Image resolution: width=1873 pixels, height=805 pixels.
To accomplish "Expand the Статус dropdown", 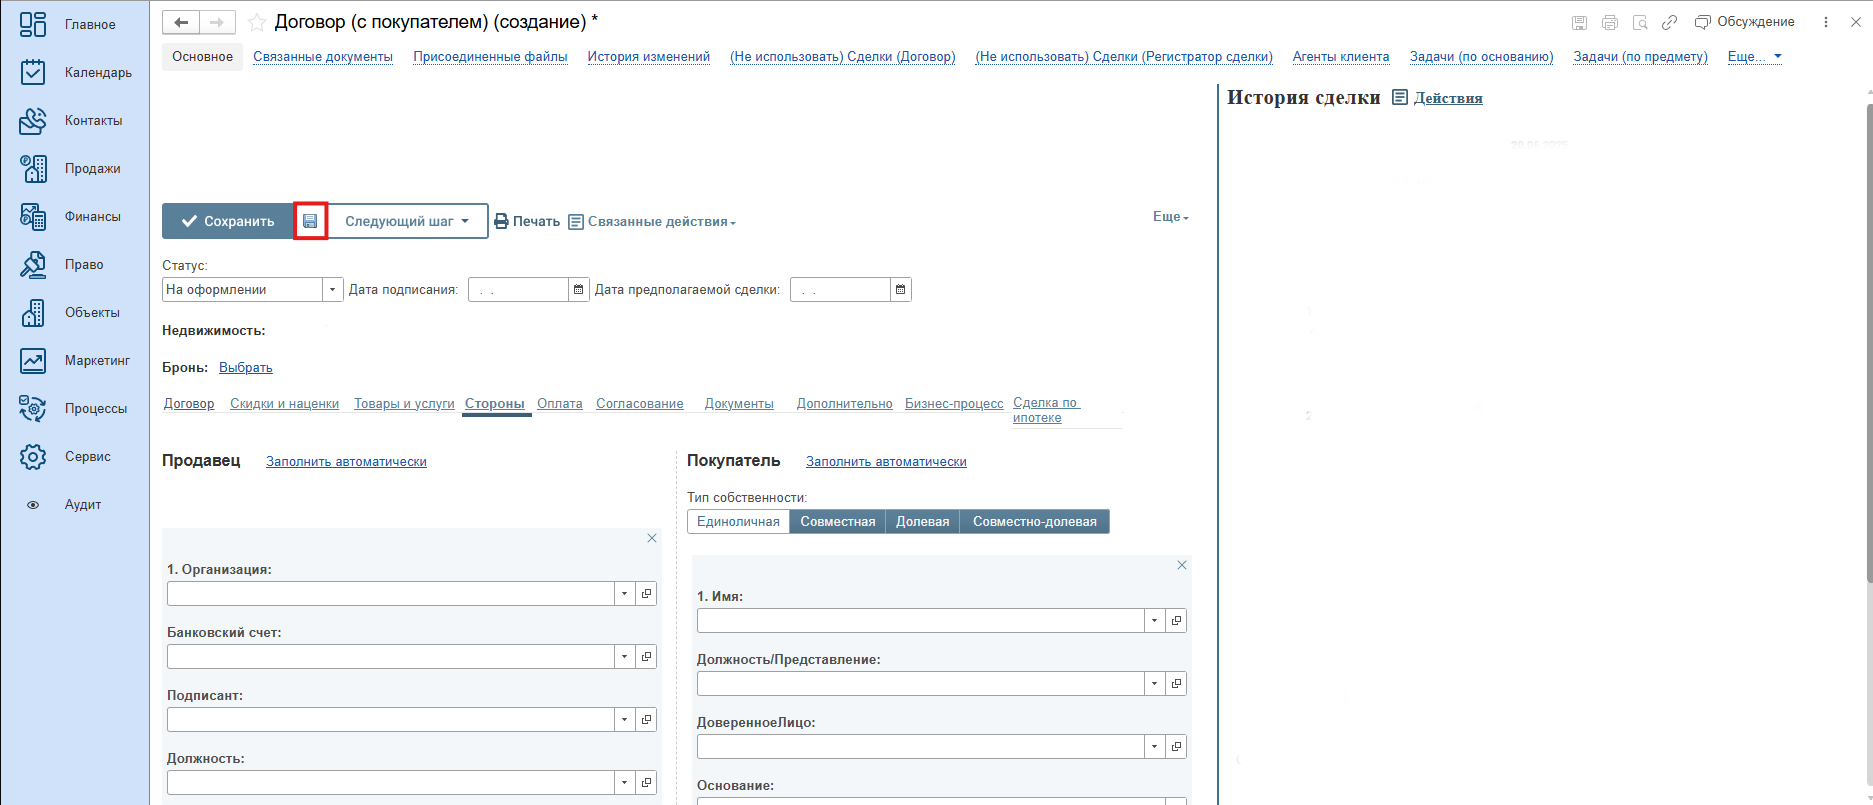I will coord(332,290).
